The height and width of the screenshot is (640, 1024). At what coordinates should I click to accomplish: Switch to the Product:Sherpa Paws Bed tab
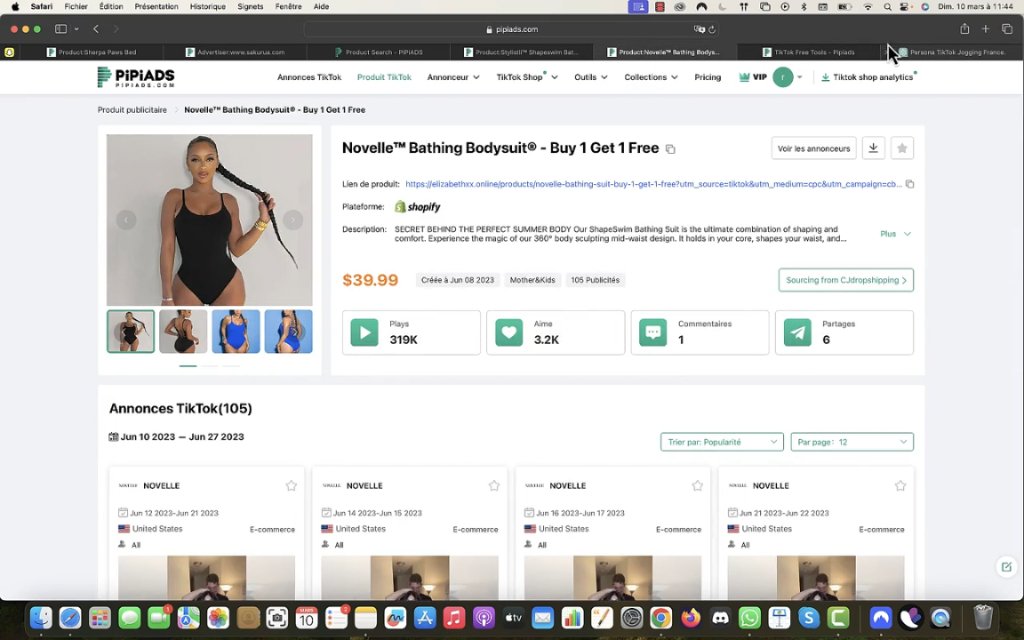click(x=91, y=52)
